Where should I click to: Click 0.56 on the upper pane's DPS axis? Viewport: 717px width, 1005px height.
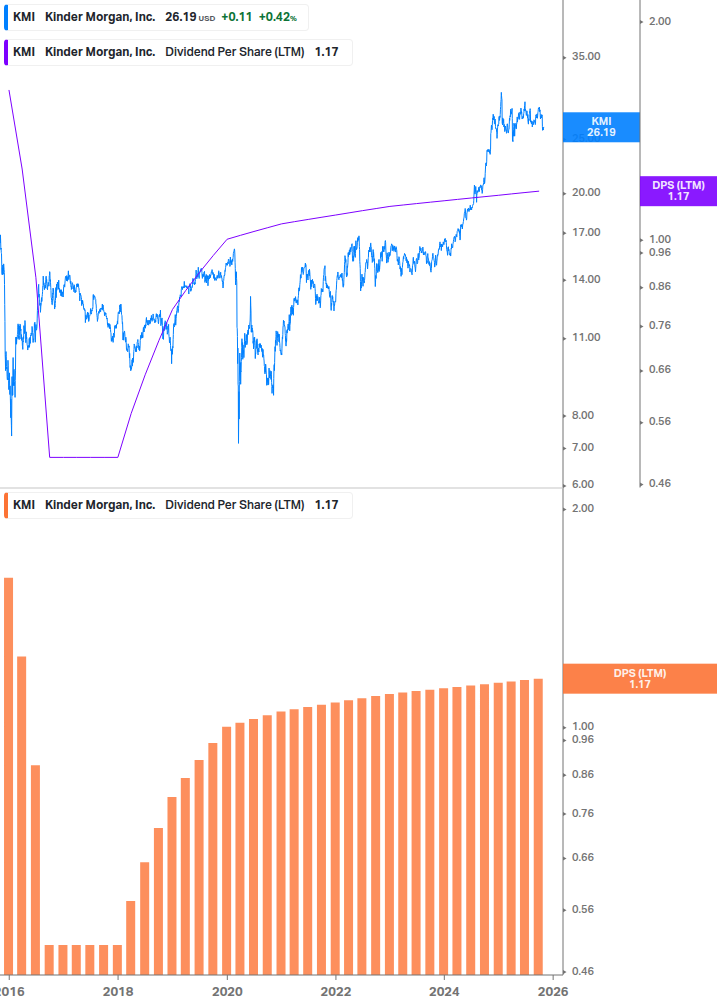point(659,421)
